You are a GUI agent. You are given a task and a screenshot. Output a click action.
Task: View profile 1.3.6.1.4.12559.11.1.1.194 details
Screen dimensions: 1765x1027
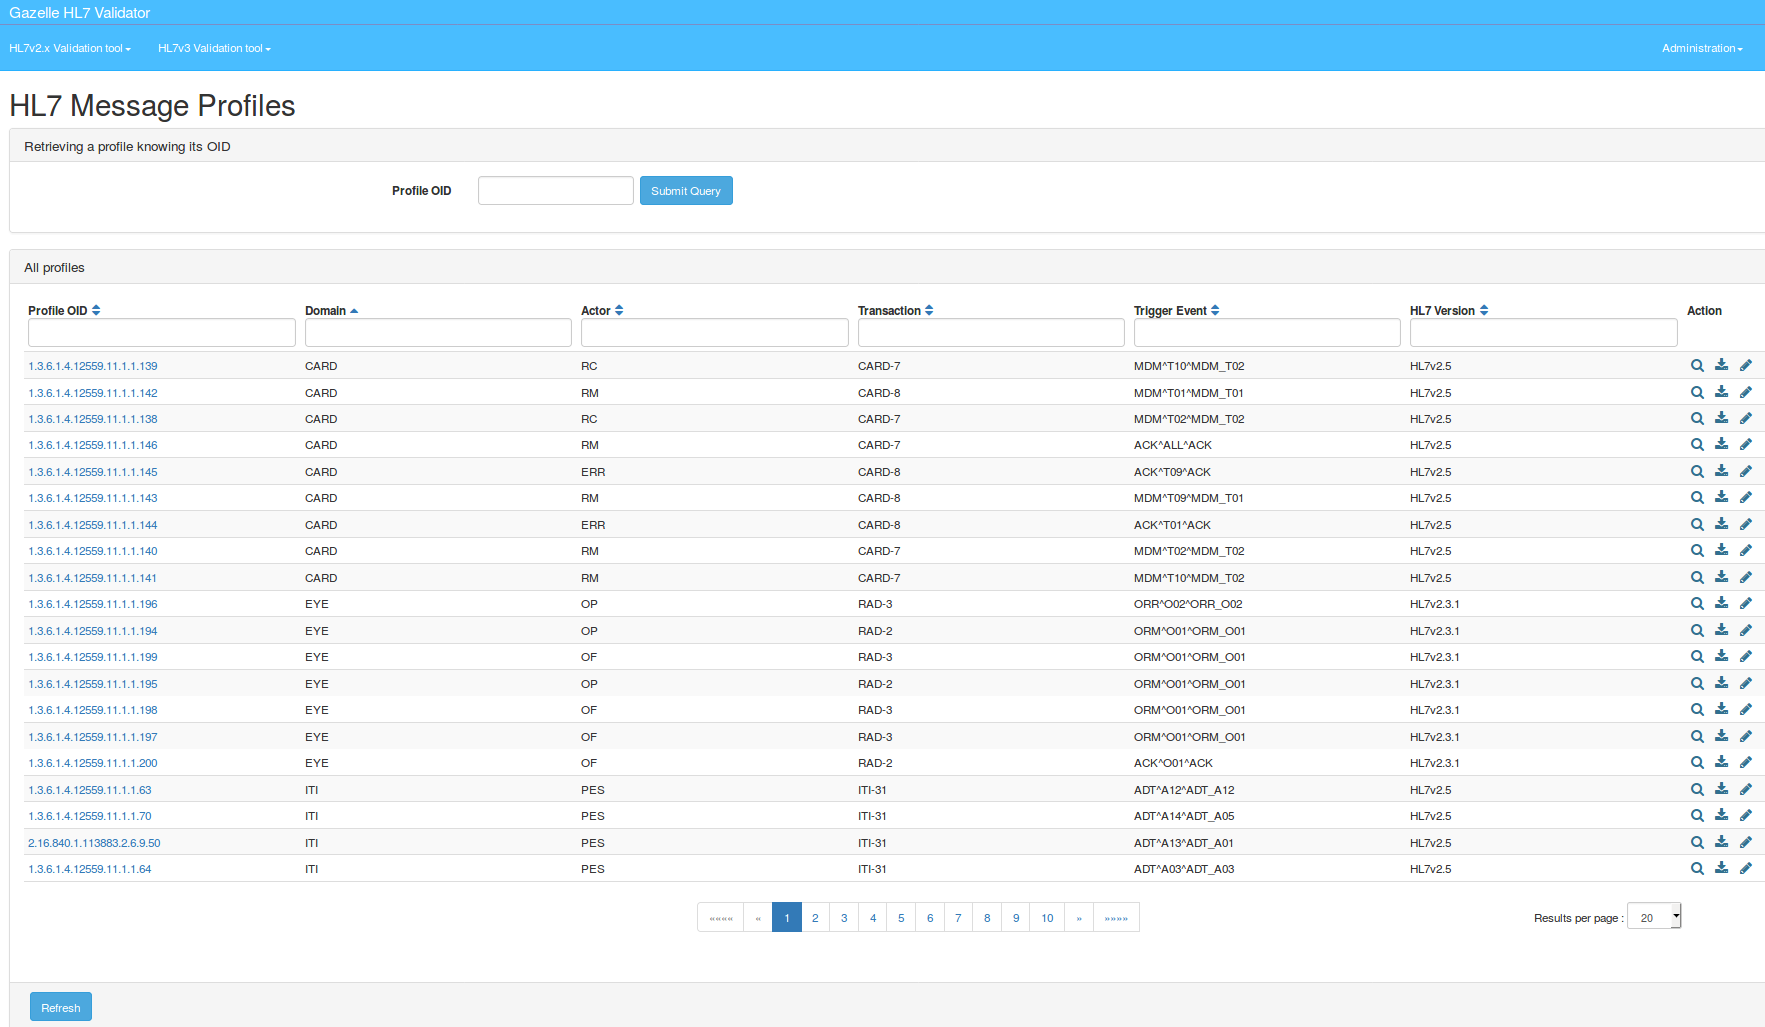pos(1697,631)
